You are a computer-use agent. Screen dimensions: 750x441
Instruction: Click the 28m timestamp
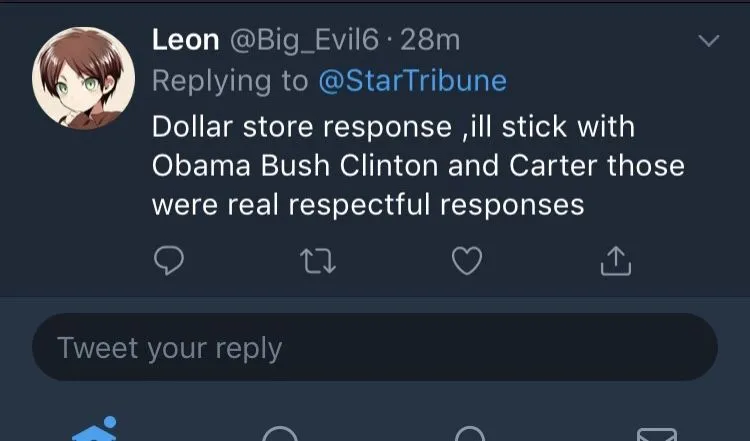(429, 40)
